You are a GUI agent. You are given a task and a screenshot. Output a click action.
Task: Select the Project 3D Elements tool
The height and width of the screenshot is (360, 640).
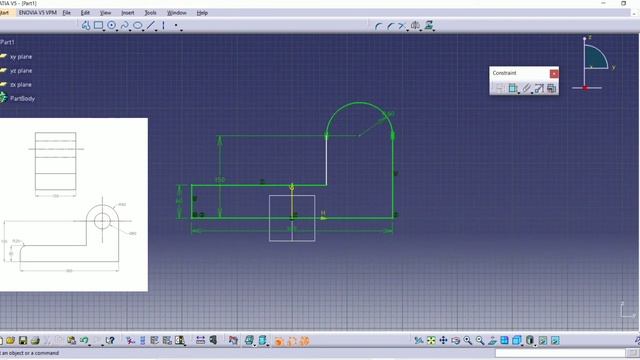428,25
